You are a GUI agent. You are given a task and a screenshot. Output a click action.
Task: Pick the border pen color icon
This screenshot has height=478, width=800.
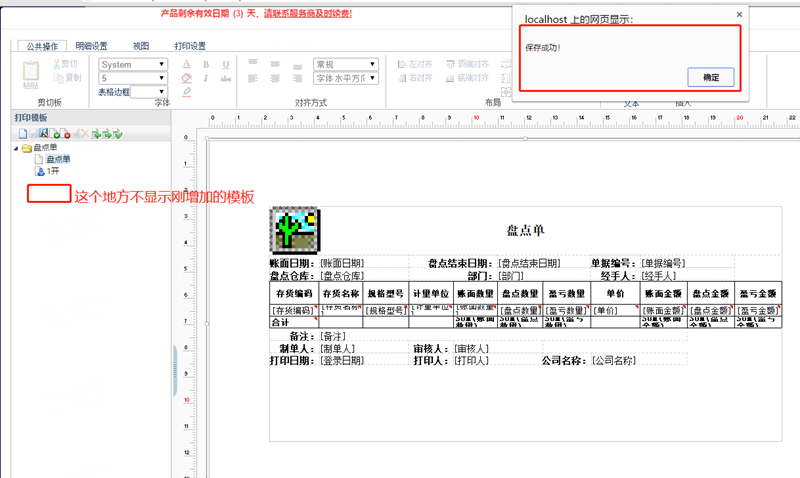coord(187,92)
